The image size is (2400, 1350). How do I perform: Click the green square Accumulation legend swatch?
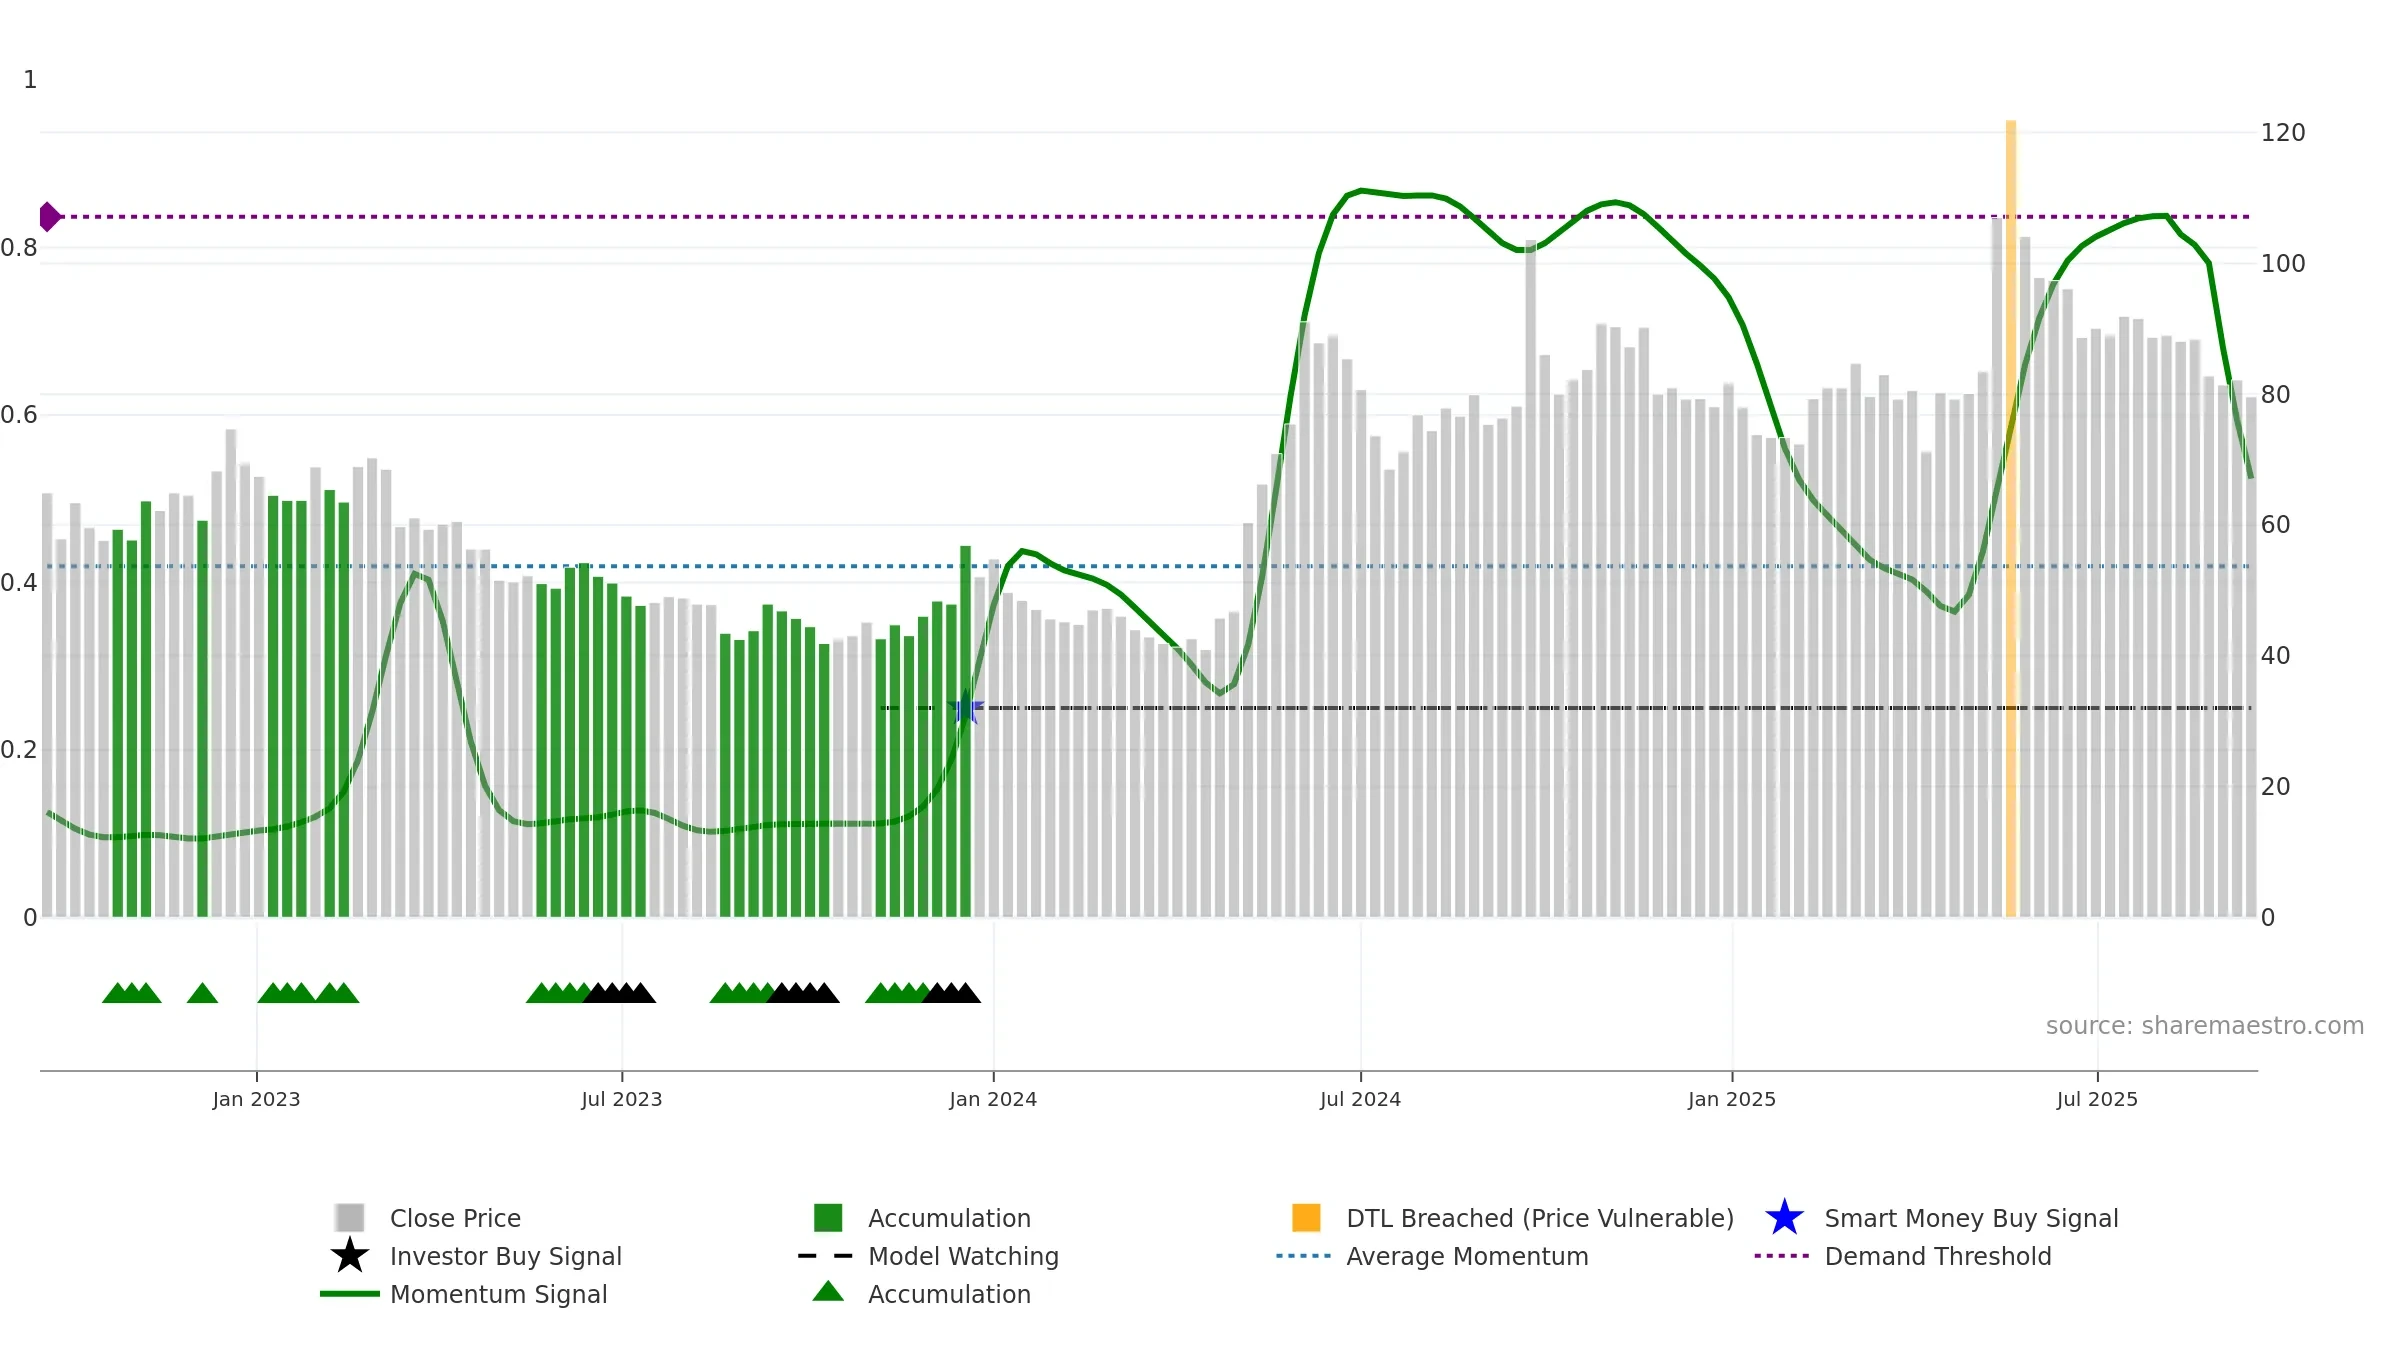tap(828, 1217)
